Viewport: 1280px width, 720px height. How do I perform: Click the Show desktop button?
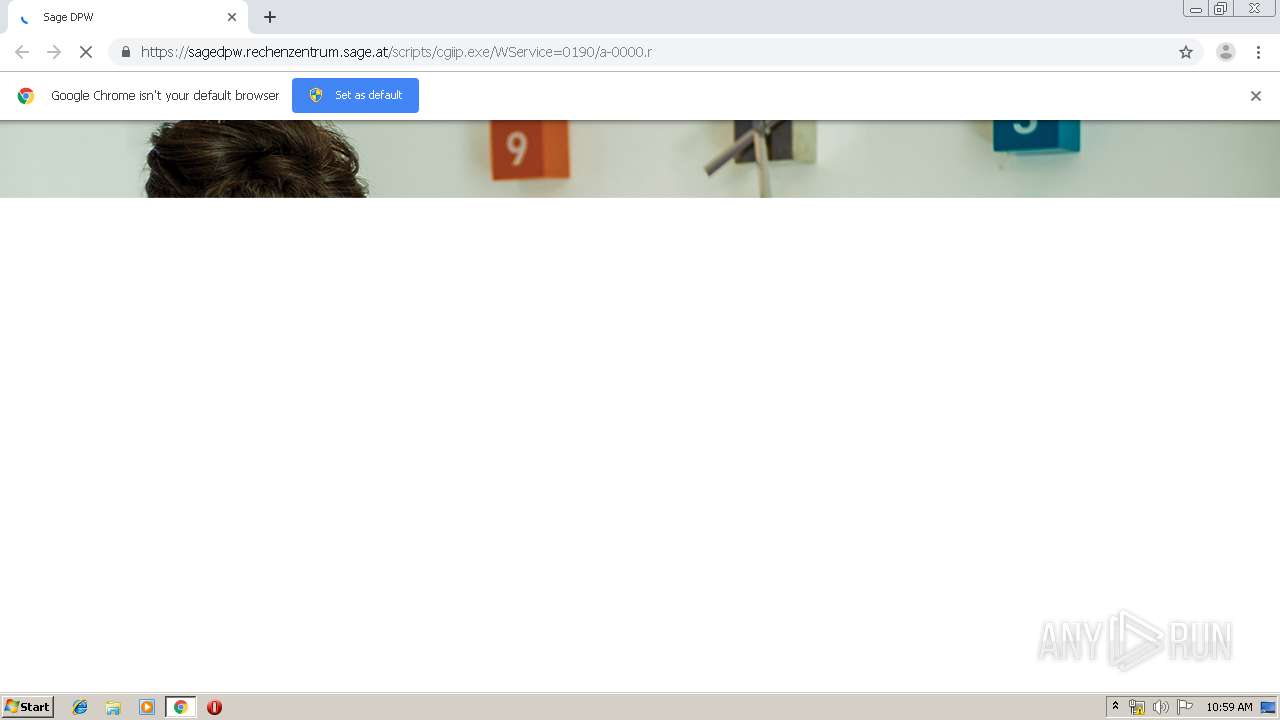click(x=1268, y=707)
